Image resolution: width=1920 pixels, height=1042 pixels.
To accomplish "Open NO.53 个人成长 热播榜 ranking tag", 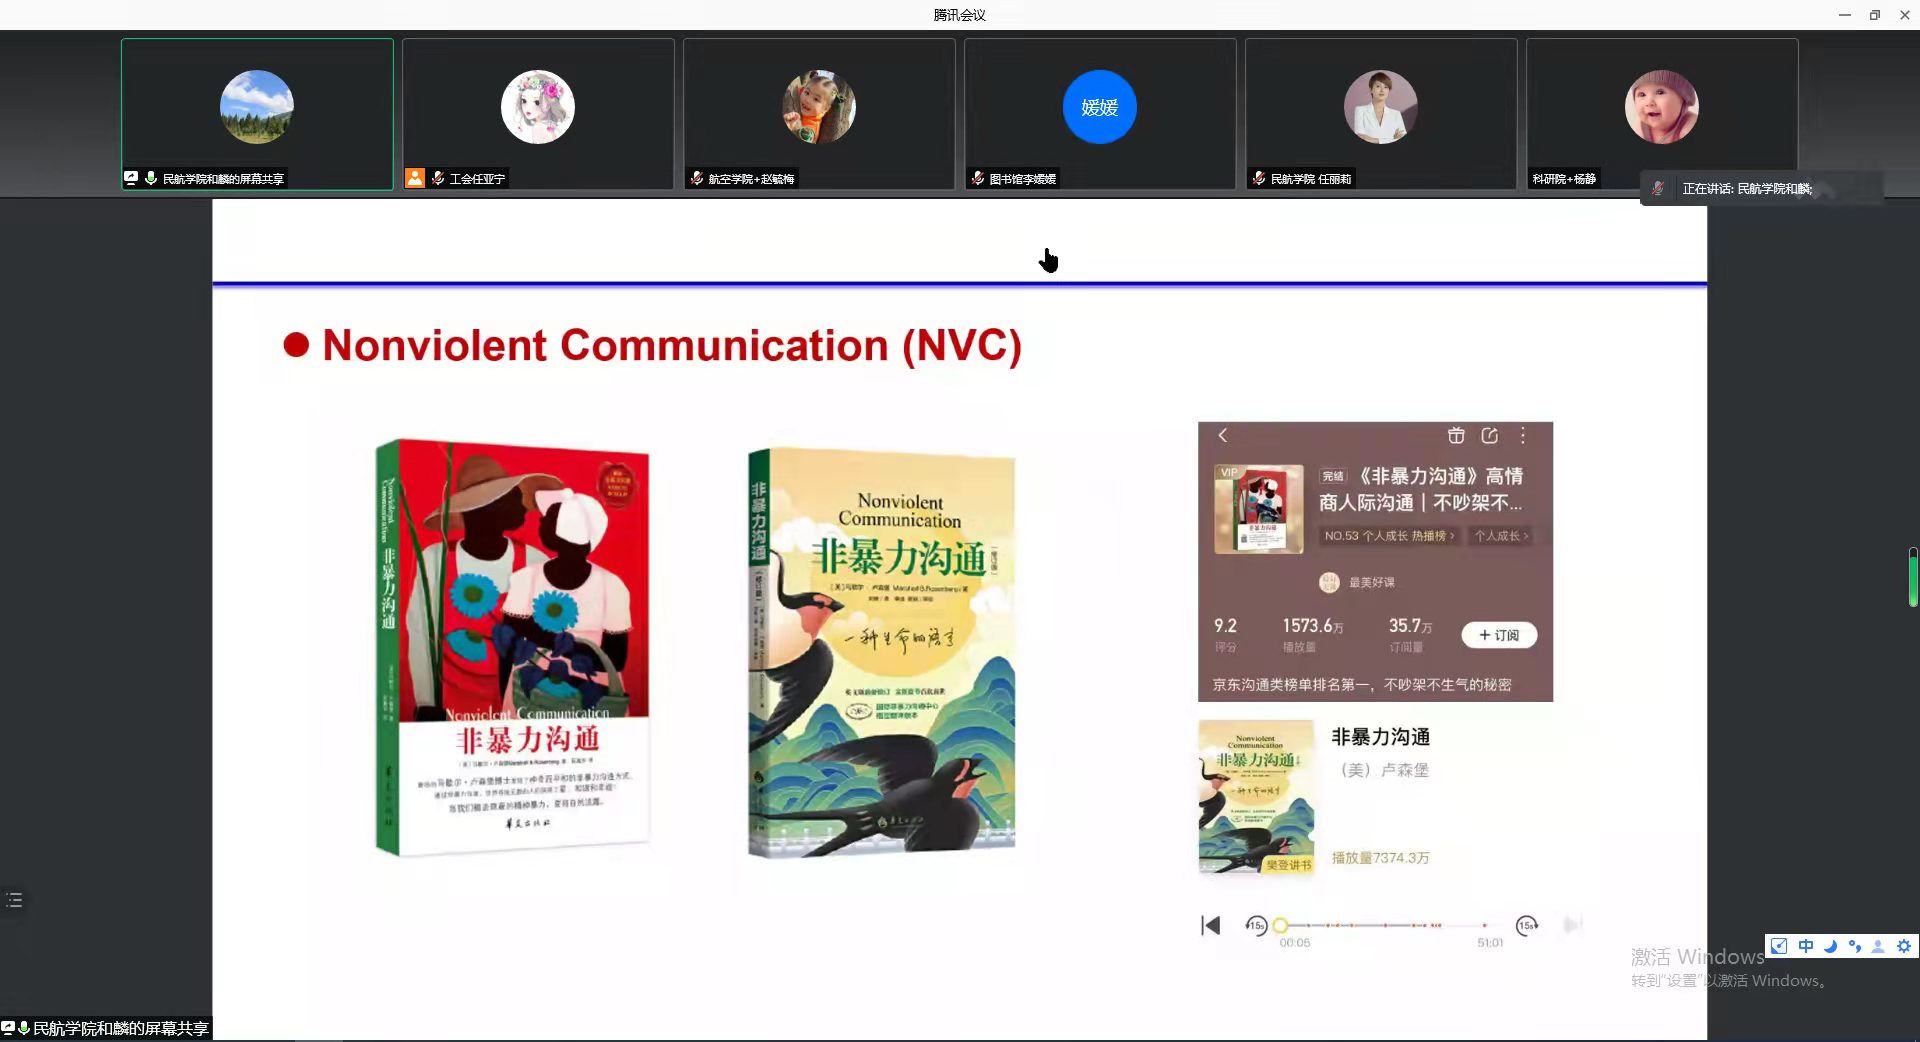I will pos(1389,536).
